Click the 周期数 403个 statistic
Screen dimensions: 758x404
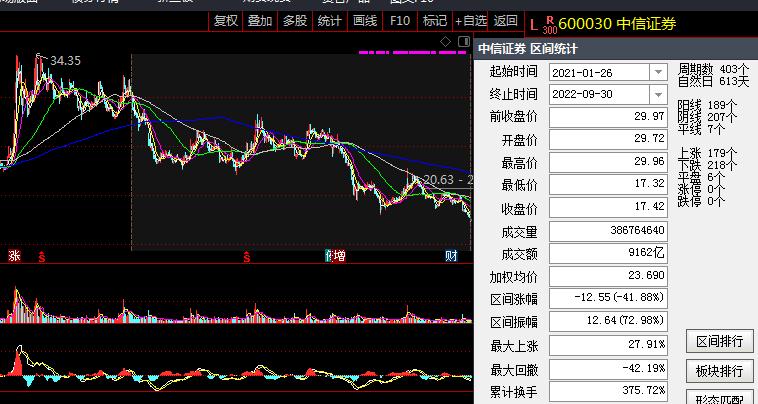714,70
